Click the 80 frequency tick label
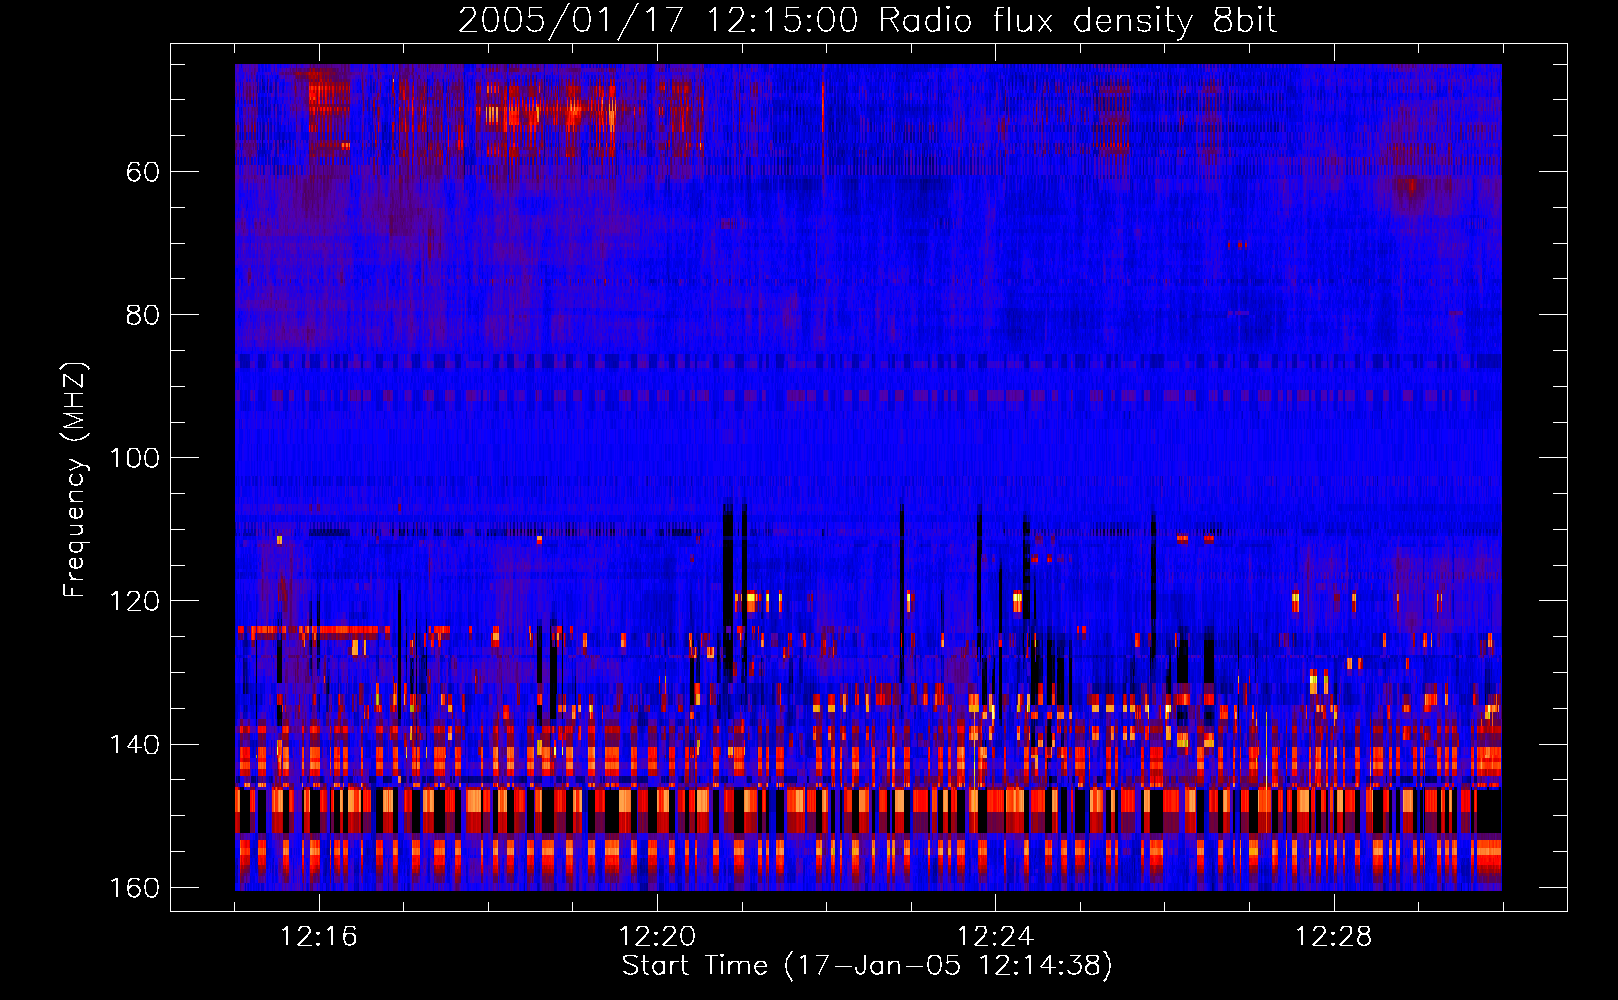 [142, 315]
